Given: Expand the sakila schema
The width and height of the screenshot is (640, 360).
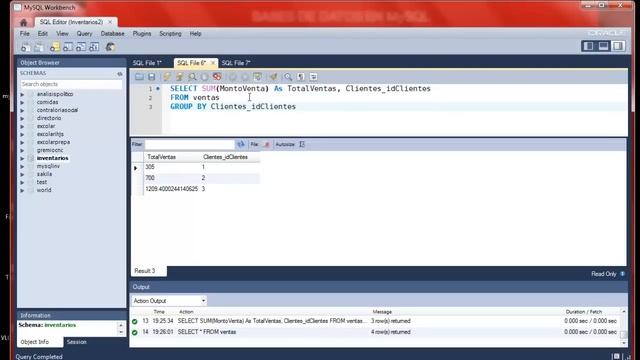Looking at the screenshot, I should click(x=22, y=174).
